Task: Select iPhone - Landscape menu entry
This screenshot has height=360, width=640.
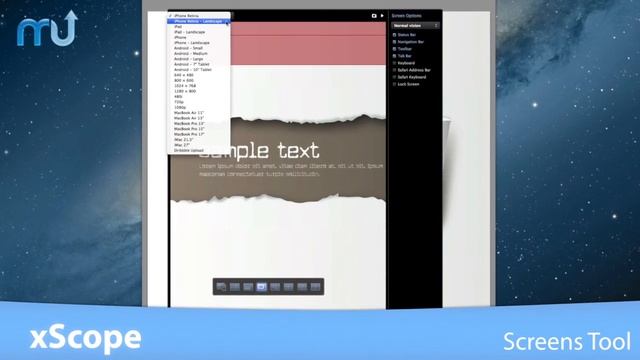Action: pos(199,43)
